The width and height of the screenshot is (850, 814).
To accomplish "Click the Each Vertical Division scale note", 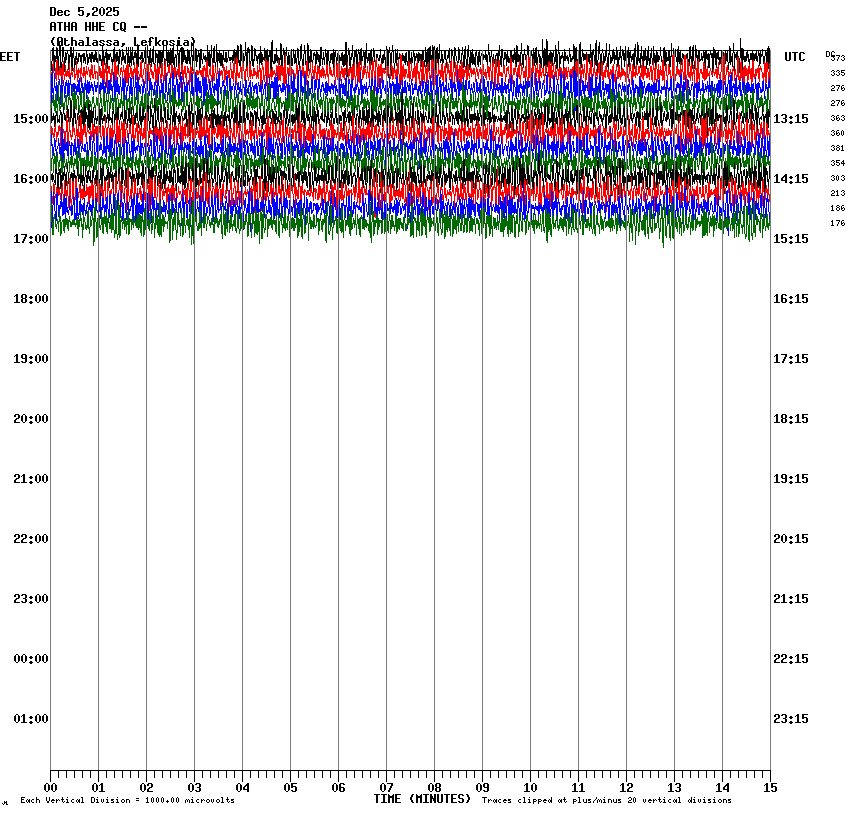I will [x=127, y=801].
